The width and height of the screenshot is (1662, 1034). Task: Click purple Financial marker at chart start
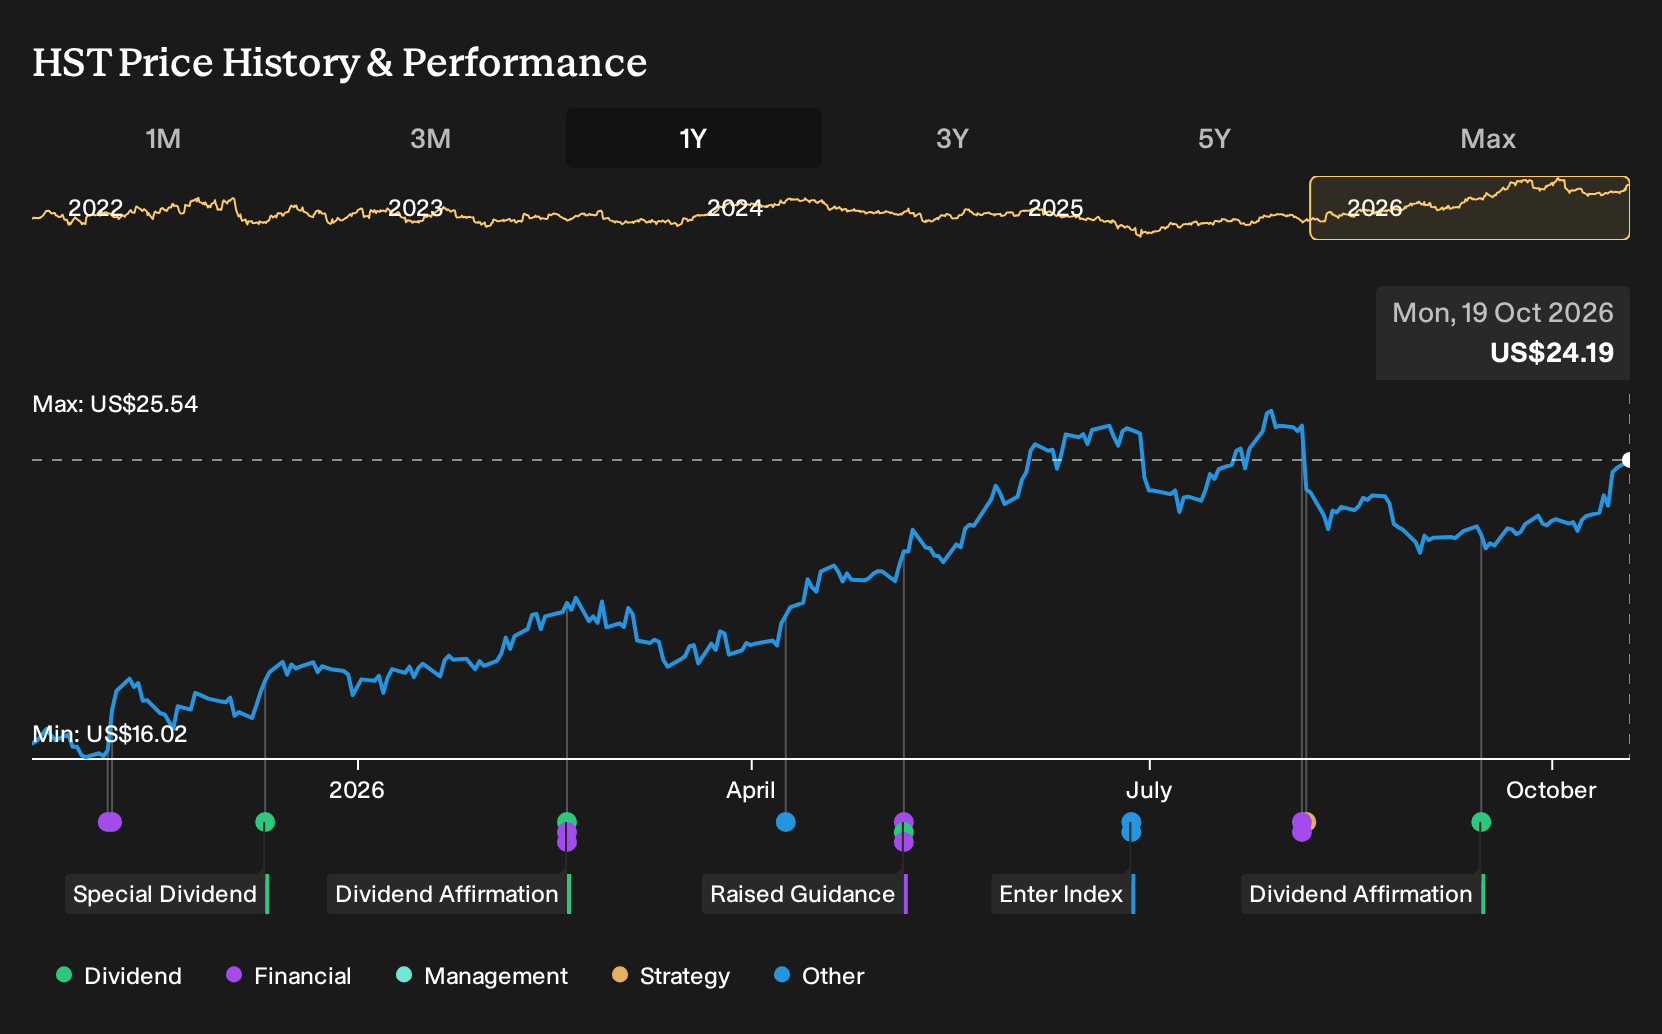point(110,822)
